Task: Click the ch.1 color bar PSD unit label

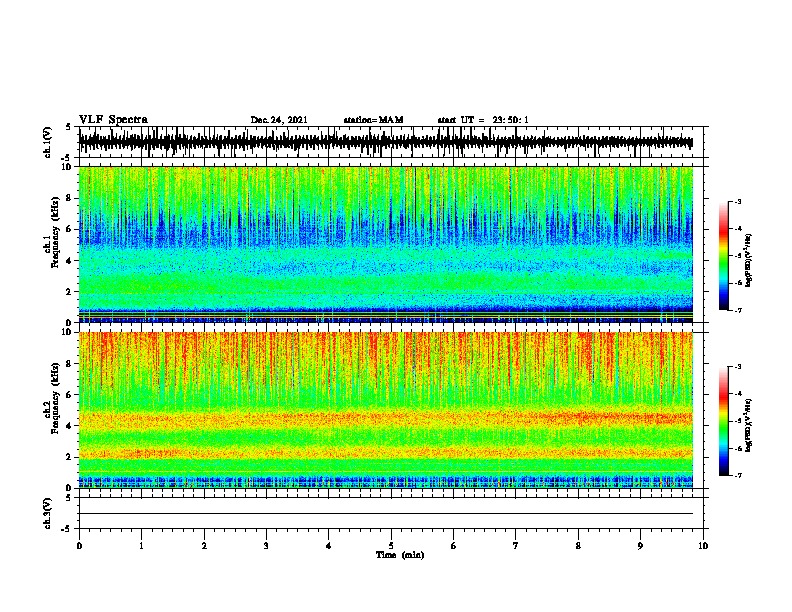Action: [749, 260]
